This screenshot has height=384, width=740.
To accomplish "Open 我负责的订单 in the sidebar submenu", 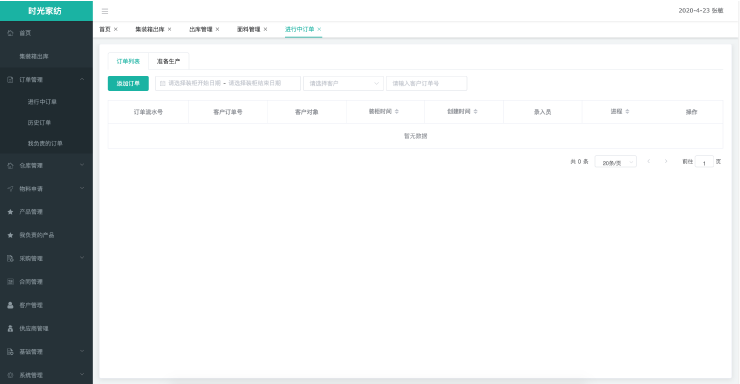I will click(x=46, y=143).
